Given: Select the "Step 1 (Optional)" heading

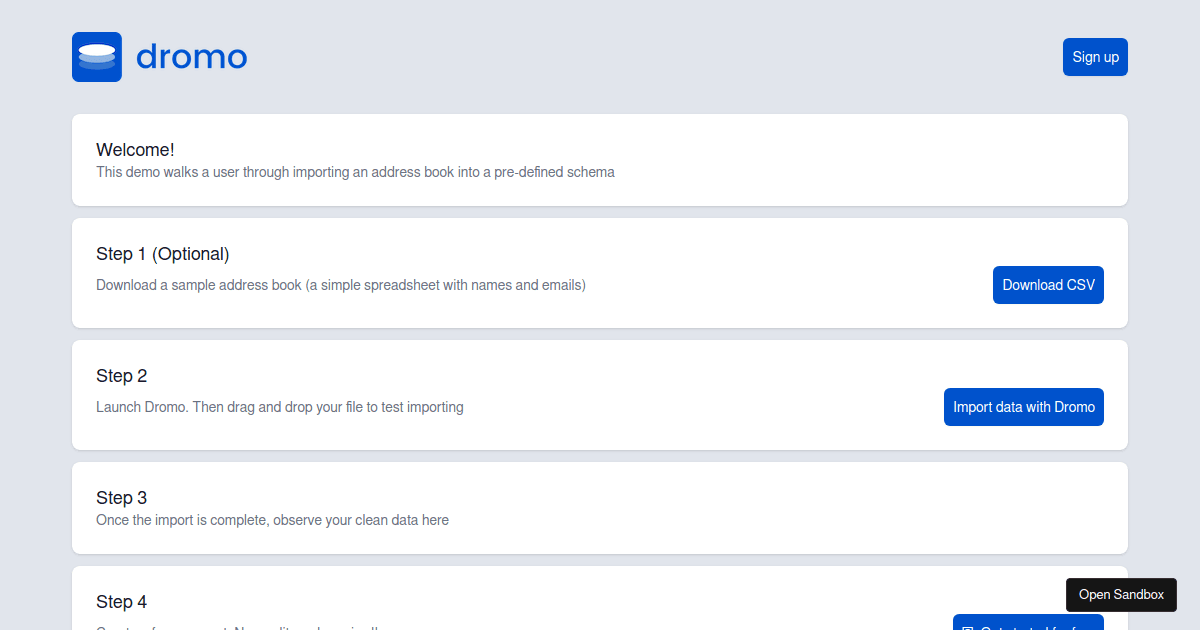Looking at the screenshot, I should point(163,254).
